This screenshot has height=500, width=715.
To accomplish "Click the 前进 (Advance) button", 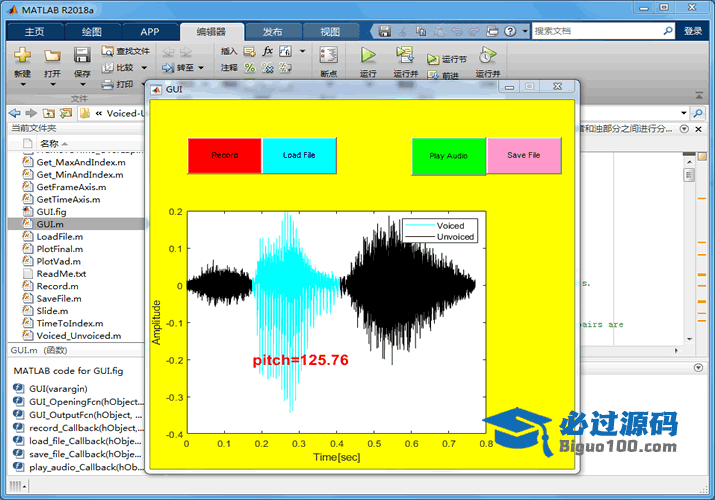I will tap(443, 76).
